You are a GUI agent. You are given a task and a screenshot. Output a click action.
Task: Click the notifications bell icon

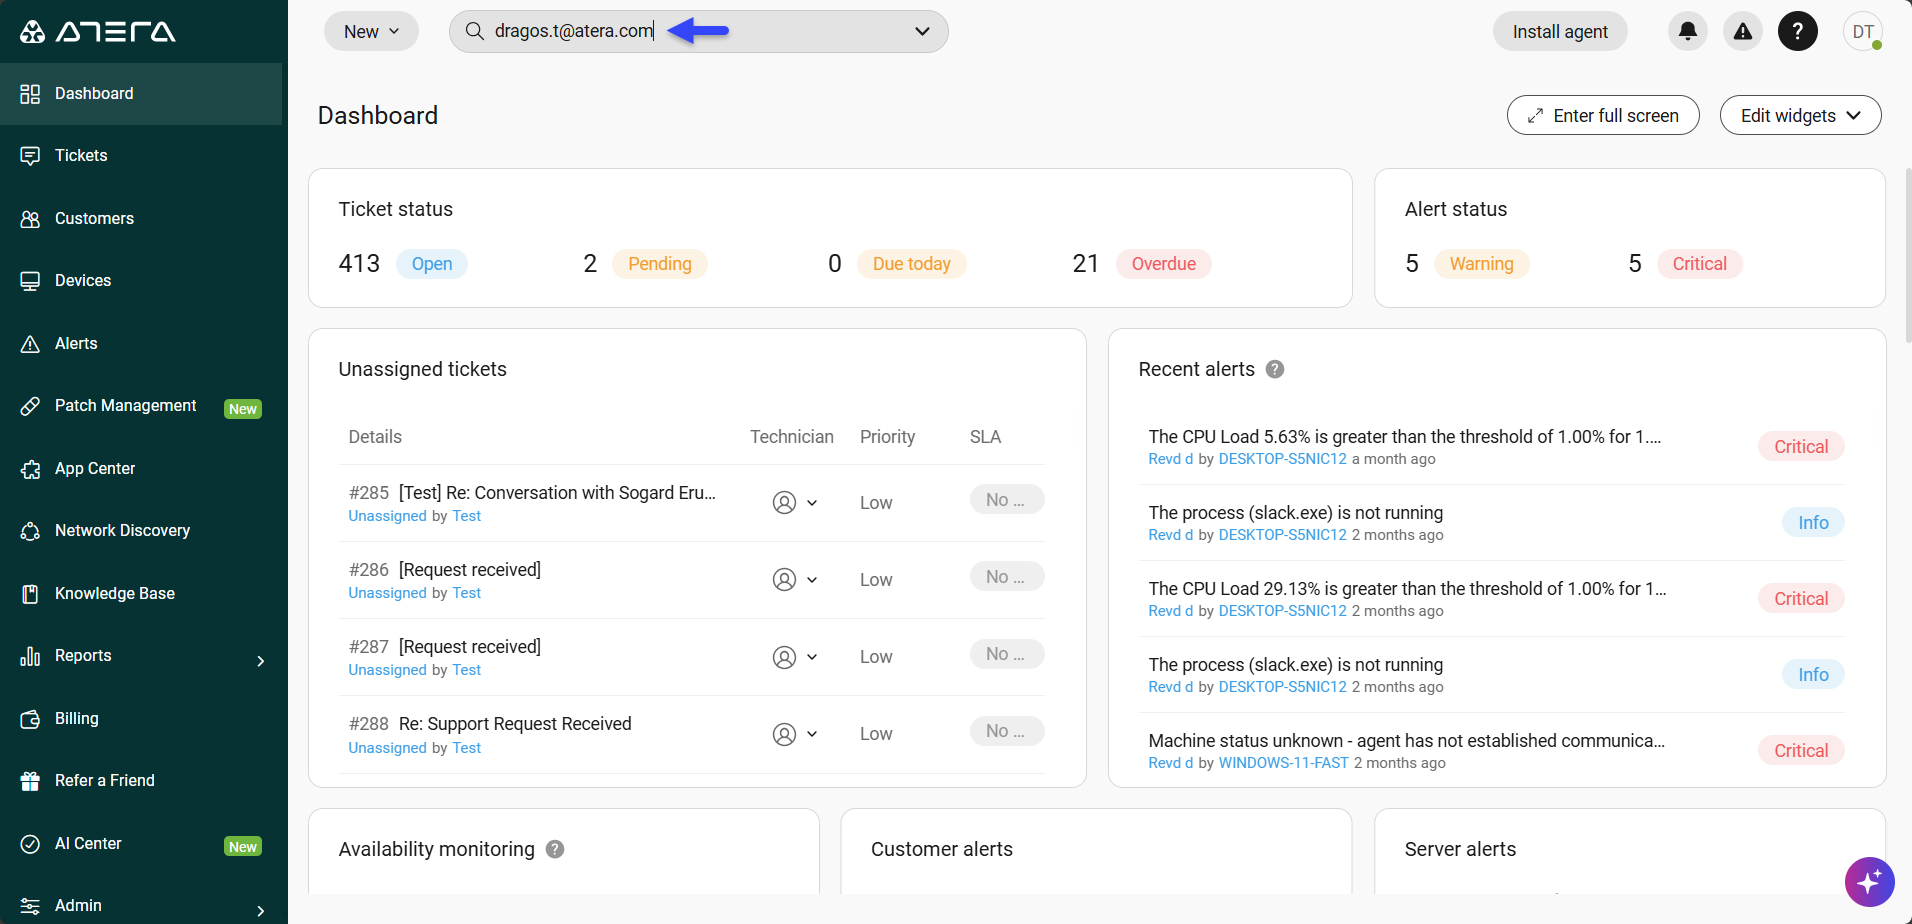tap(1688, 31)
